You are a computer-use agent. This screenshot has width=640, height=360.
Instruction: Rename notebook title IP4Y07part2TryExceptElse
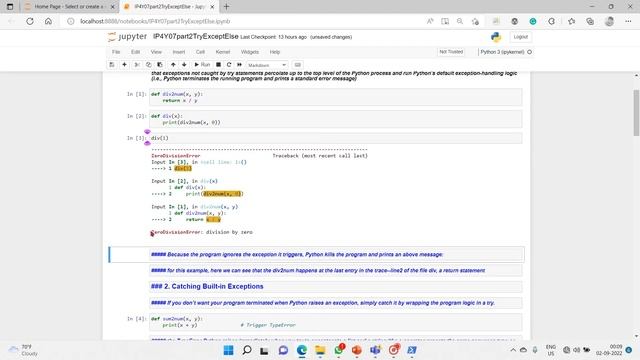(196, 36)
